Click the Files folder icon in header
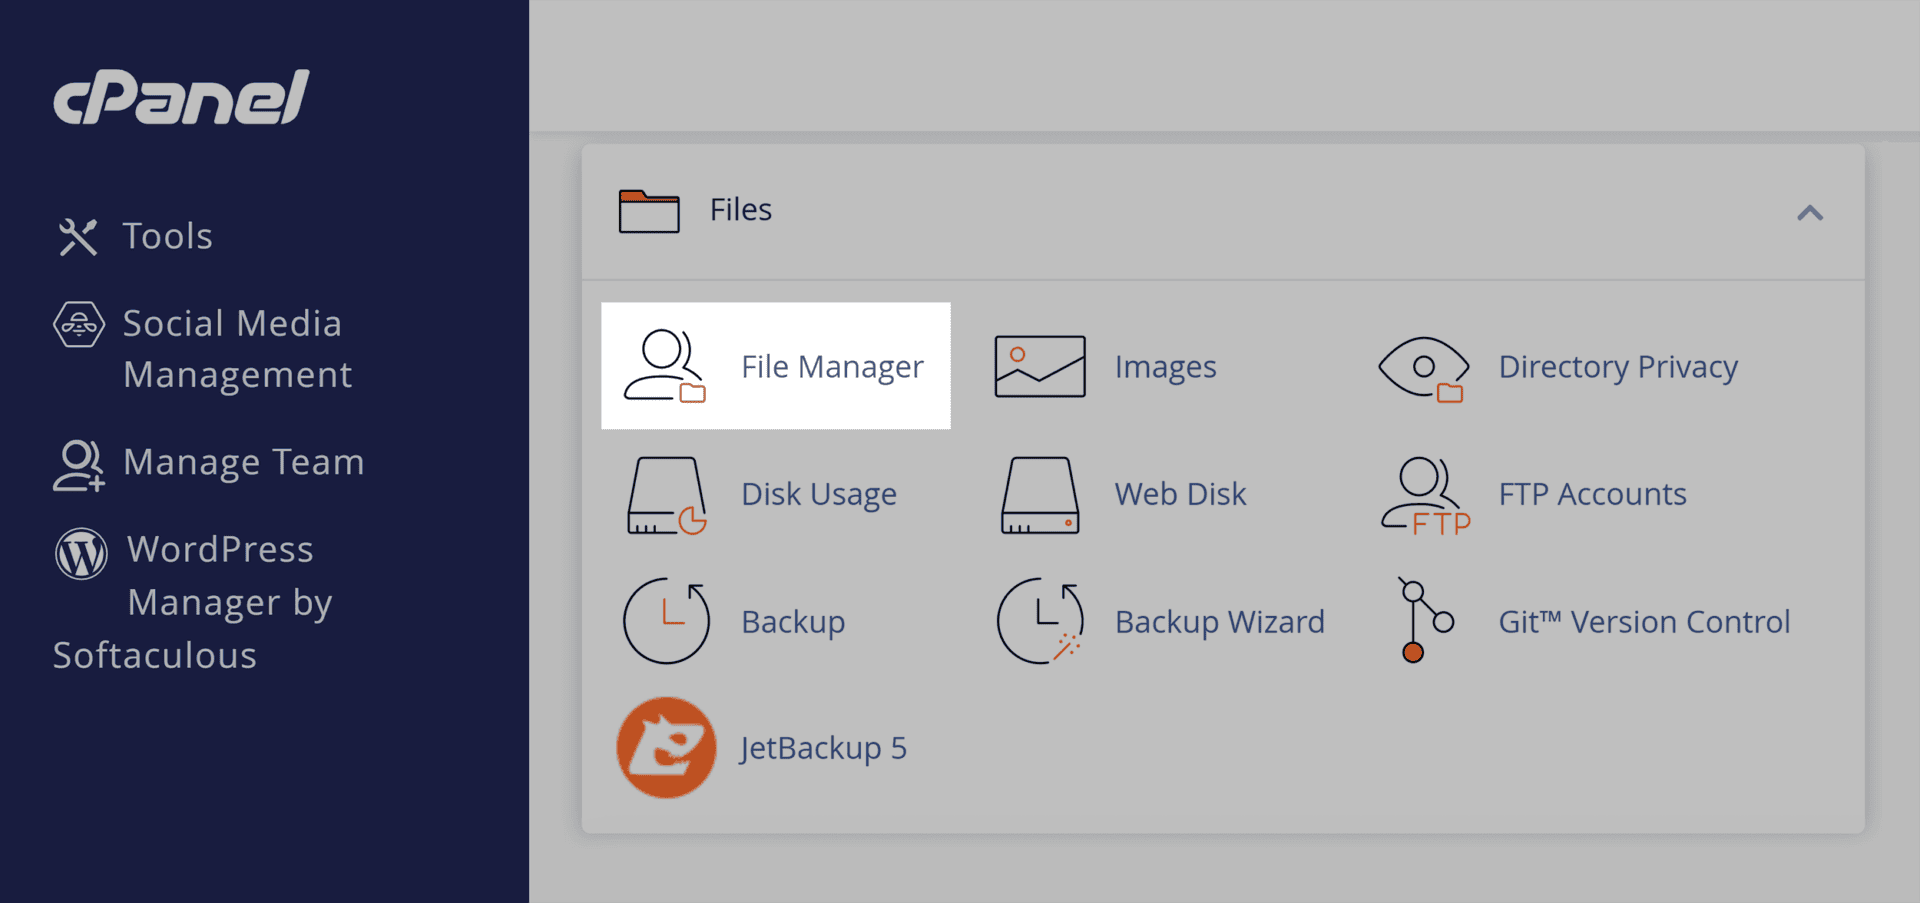Image resolution: width=1920 pixels, height=903 pixels. (648, 211)
